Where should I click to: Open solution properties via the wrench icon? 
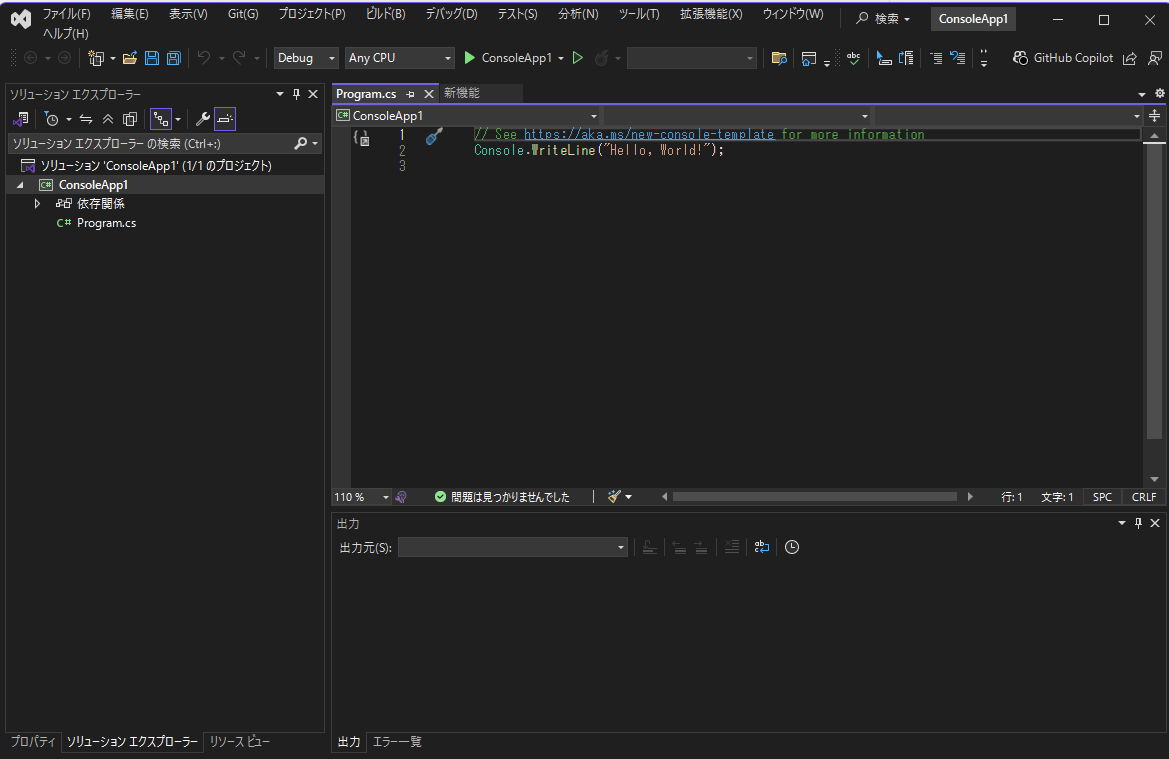(202, 119)
